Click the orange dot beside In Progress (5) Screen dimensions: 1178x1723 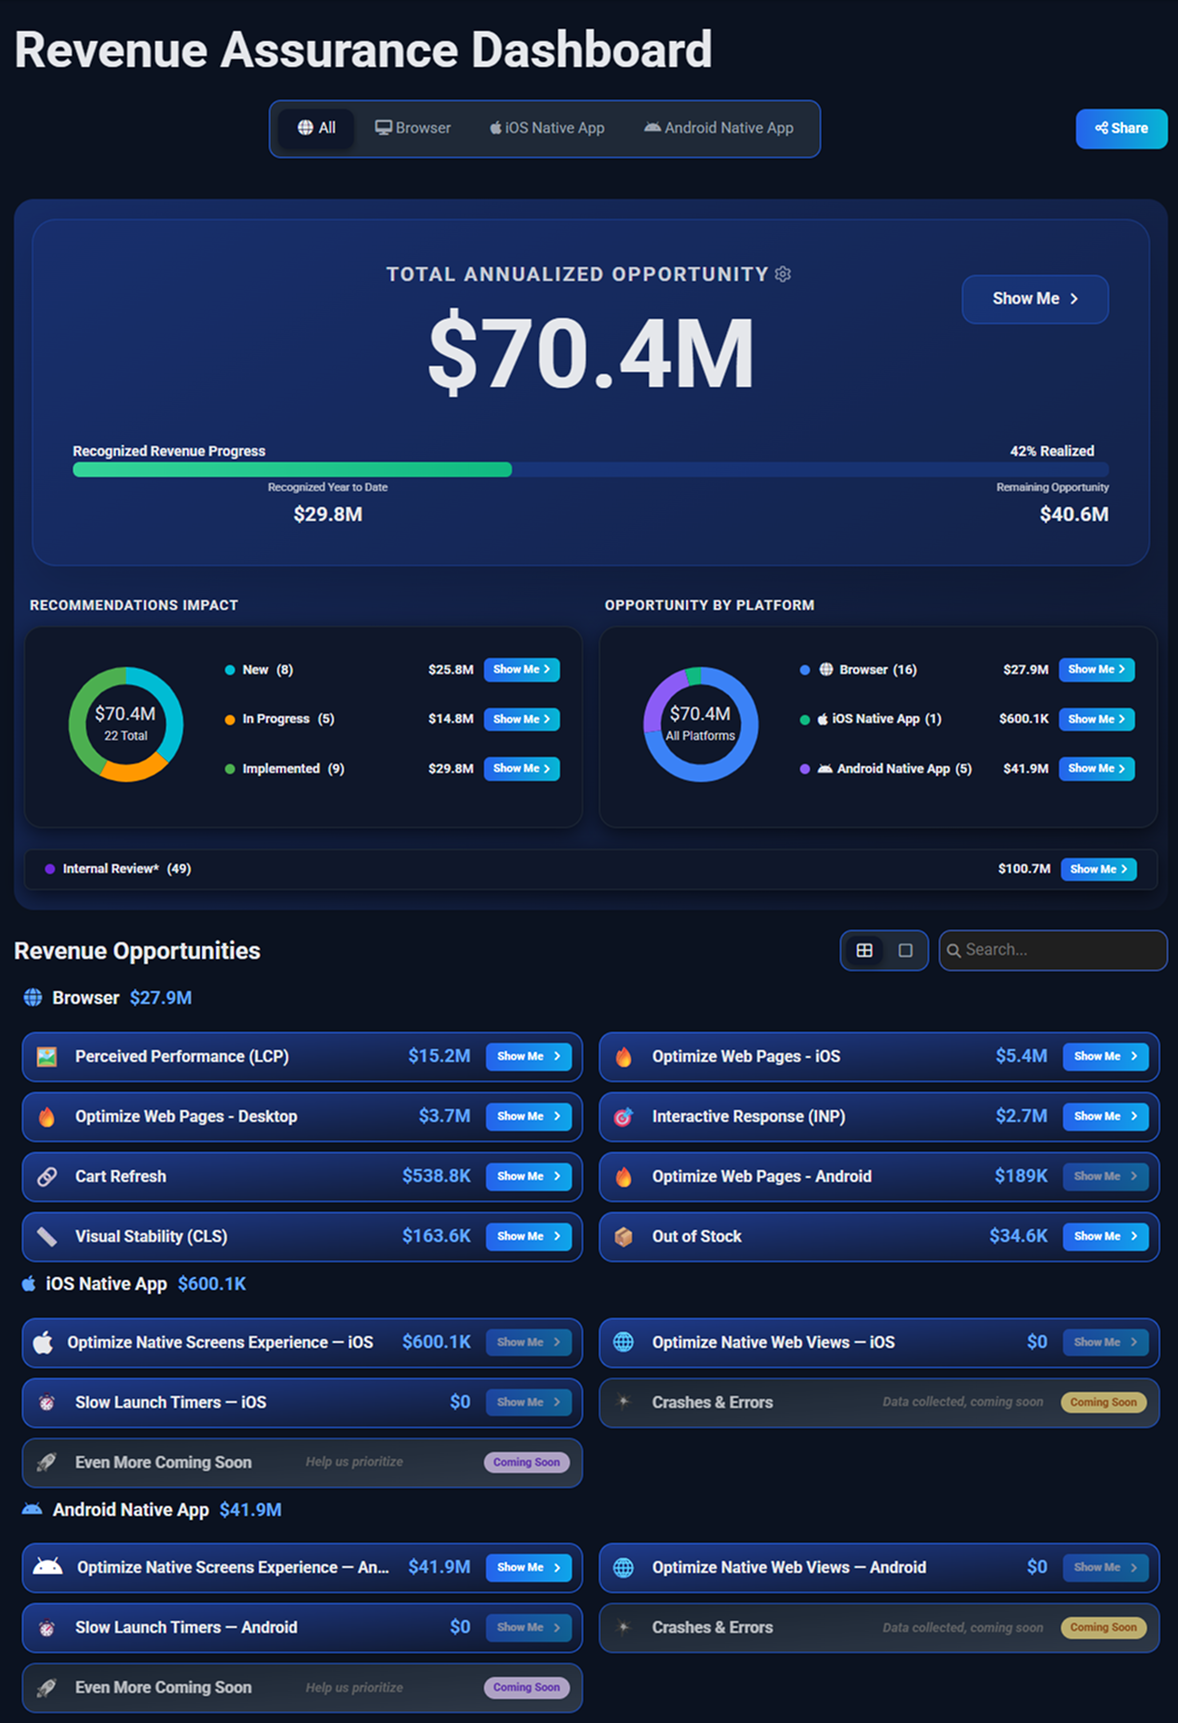click(x=230, y=719)
